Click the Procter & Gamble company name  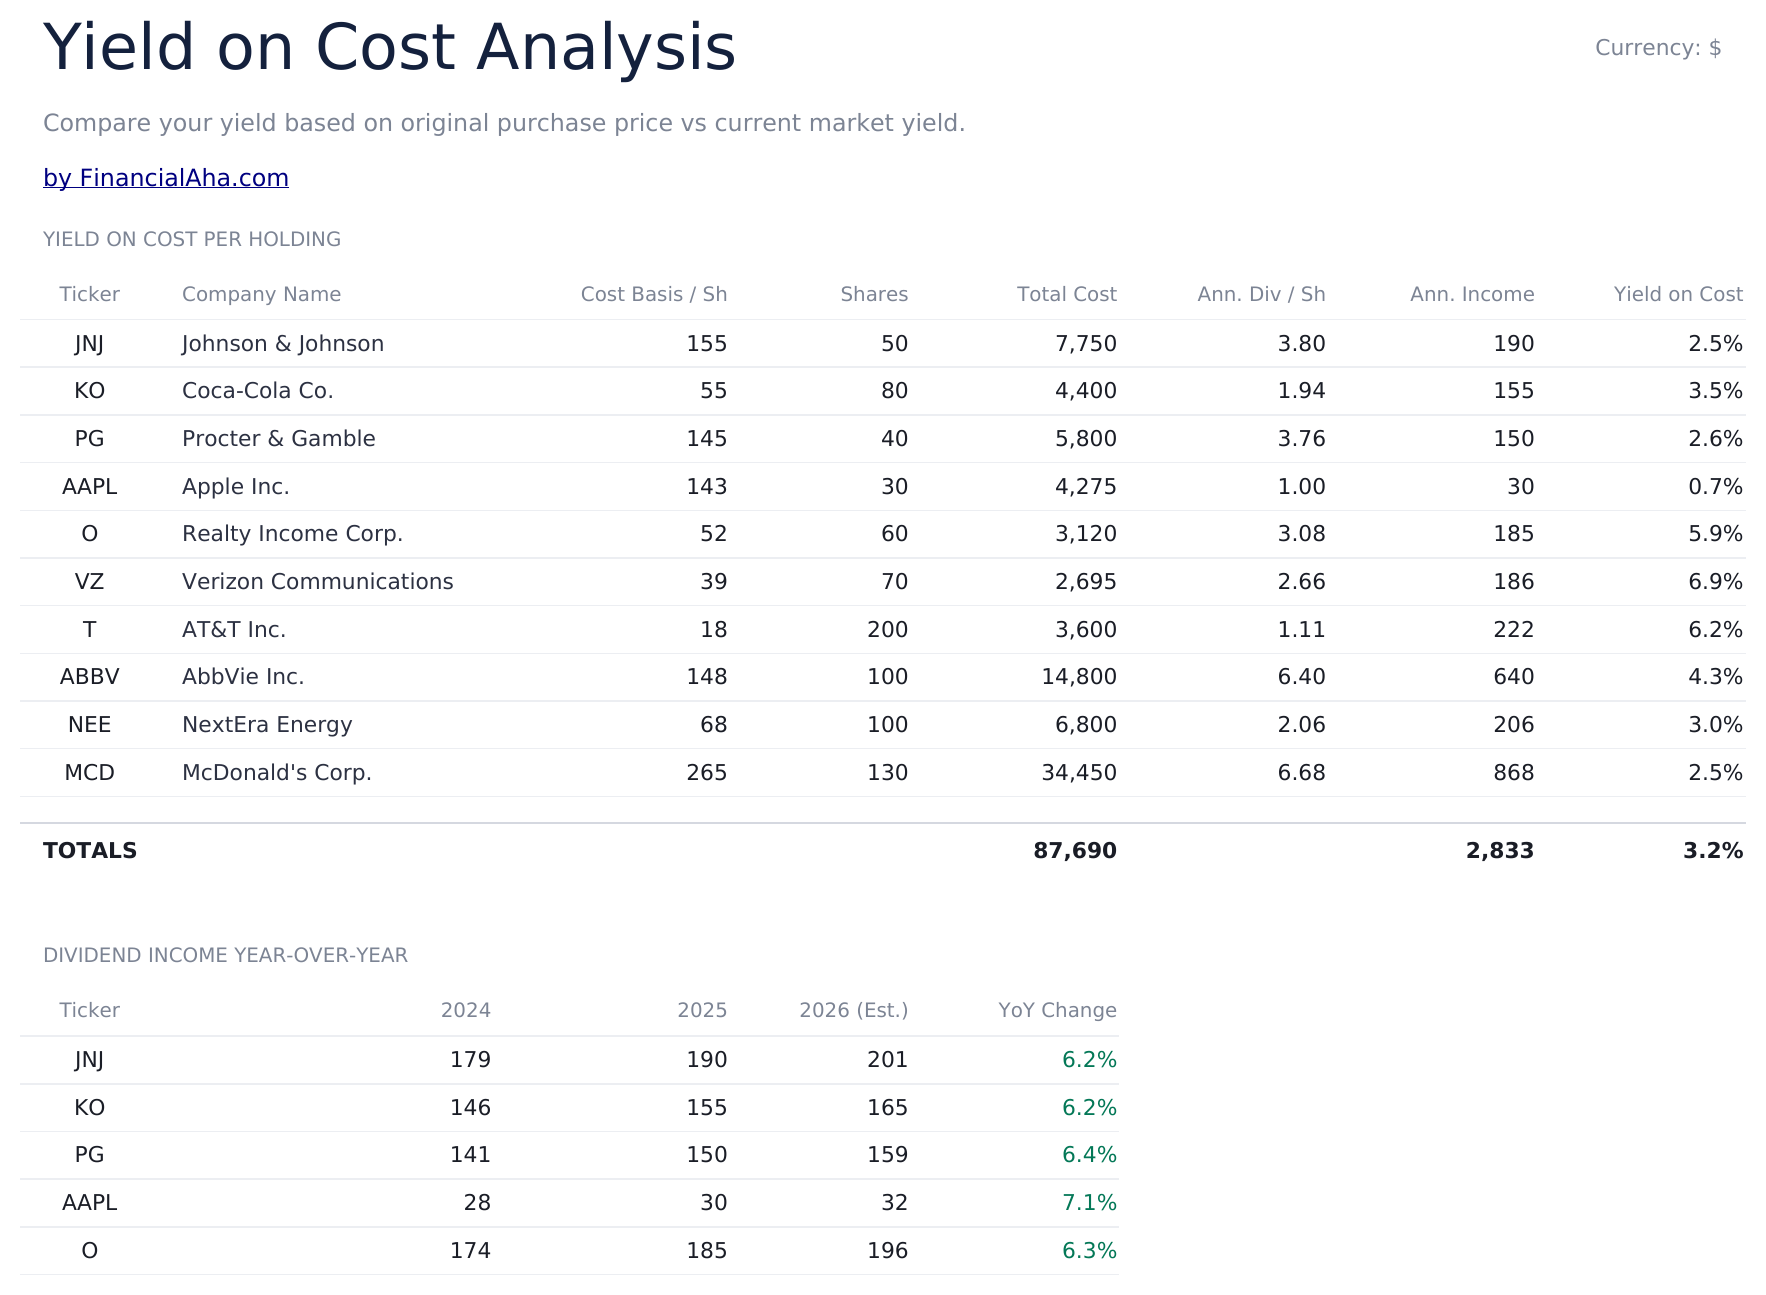point(279,439)
